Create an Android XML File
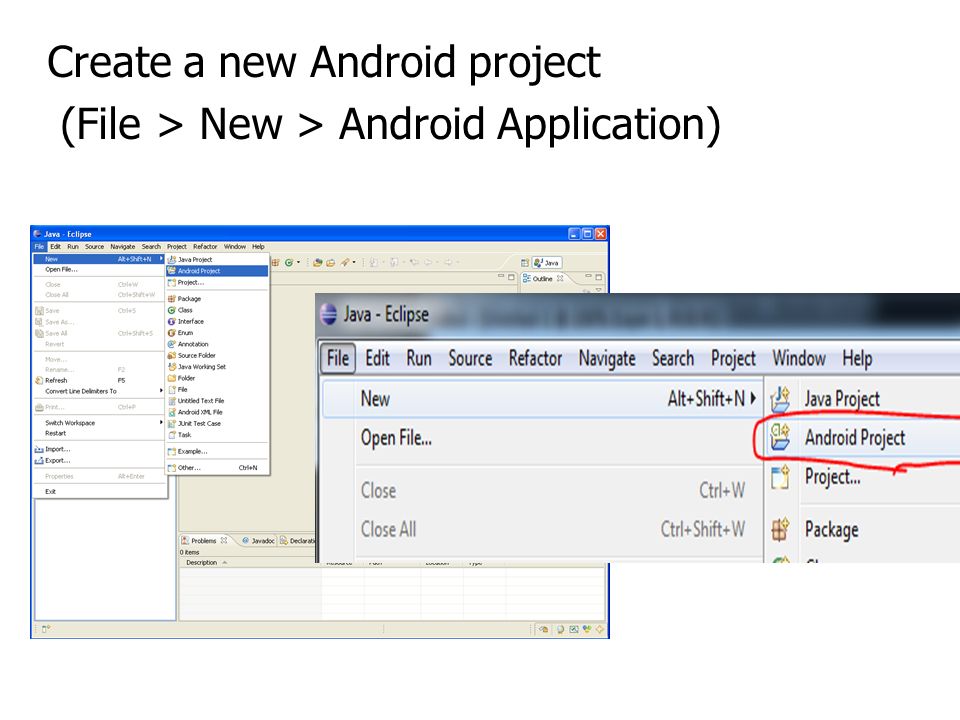 pyautogui.click(x=217, y=412)
